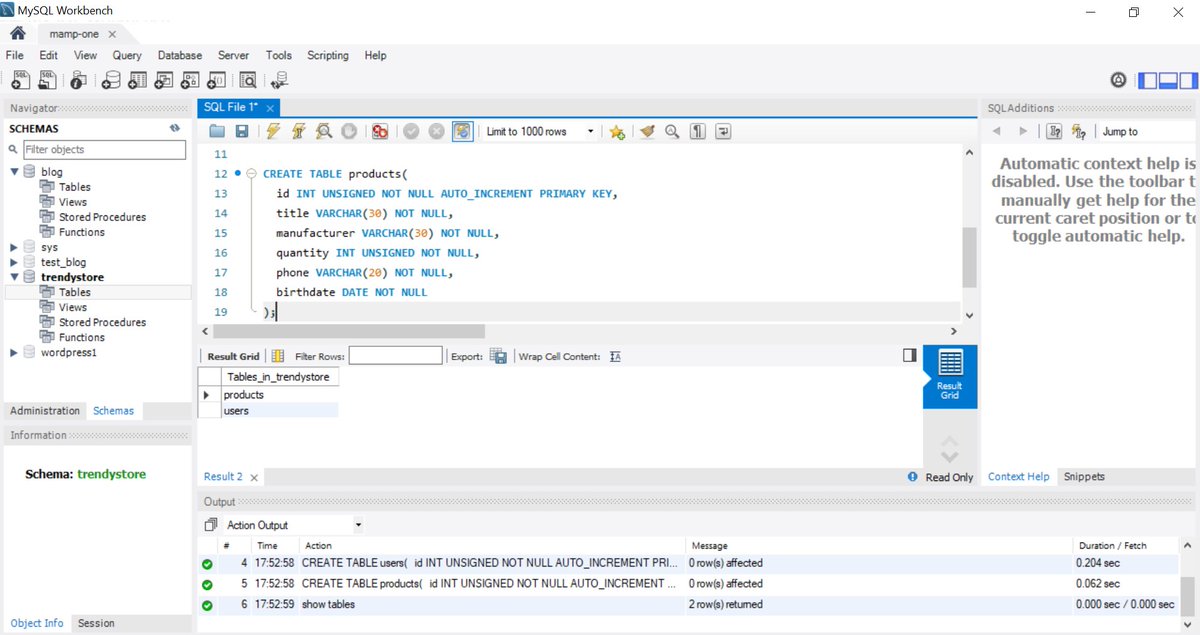This screenshot has width=1200, height=635.
Task: Create a new table toolbar icon
Action: 138,80
